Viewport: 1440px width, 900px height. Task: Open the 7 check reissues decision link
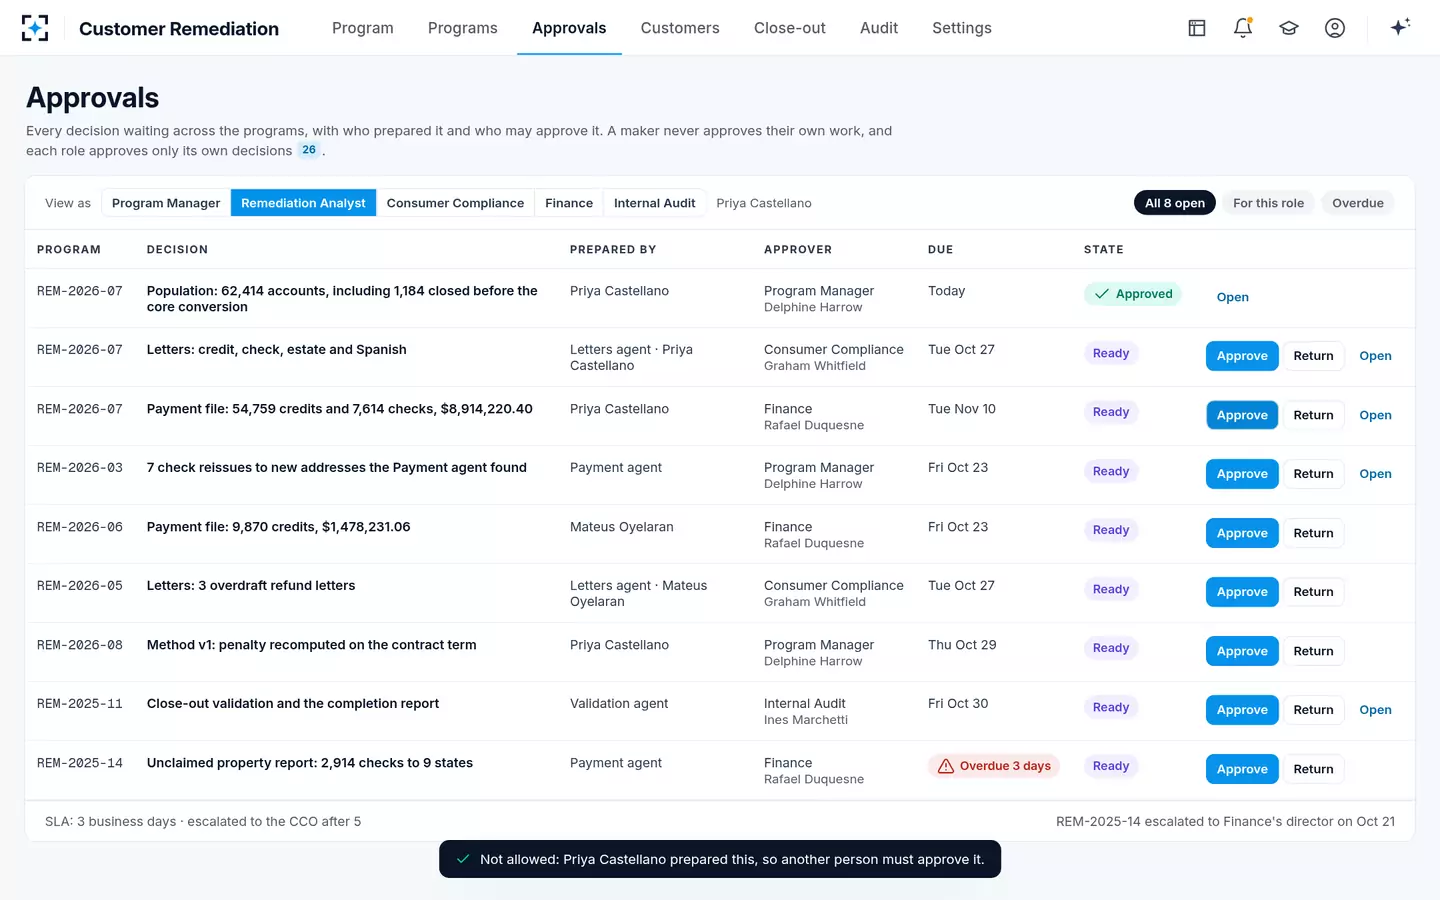tap(1375, 474)
